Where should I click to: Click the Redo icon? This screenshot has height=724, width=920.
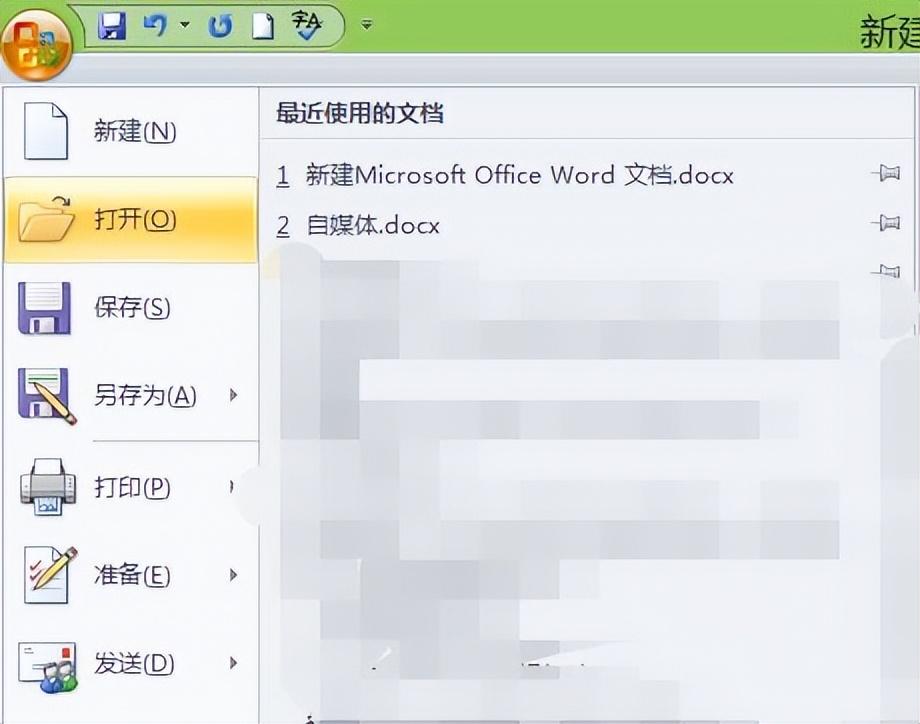point(218,24)
